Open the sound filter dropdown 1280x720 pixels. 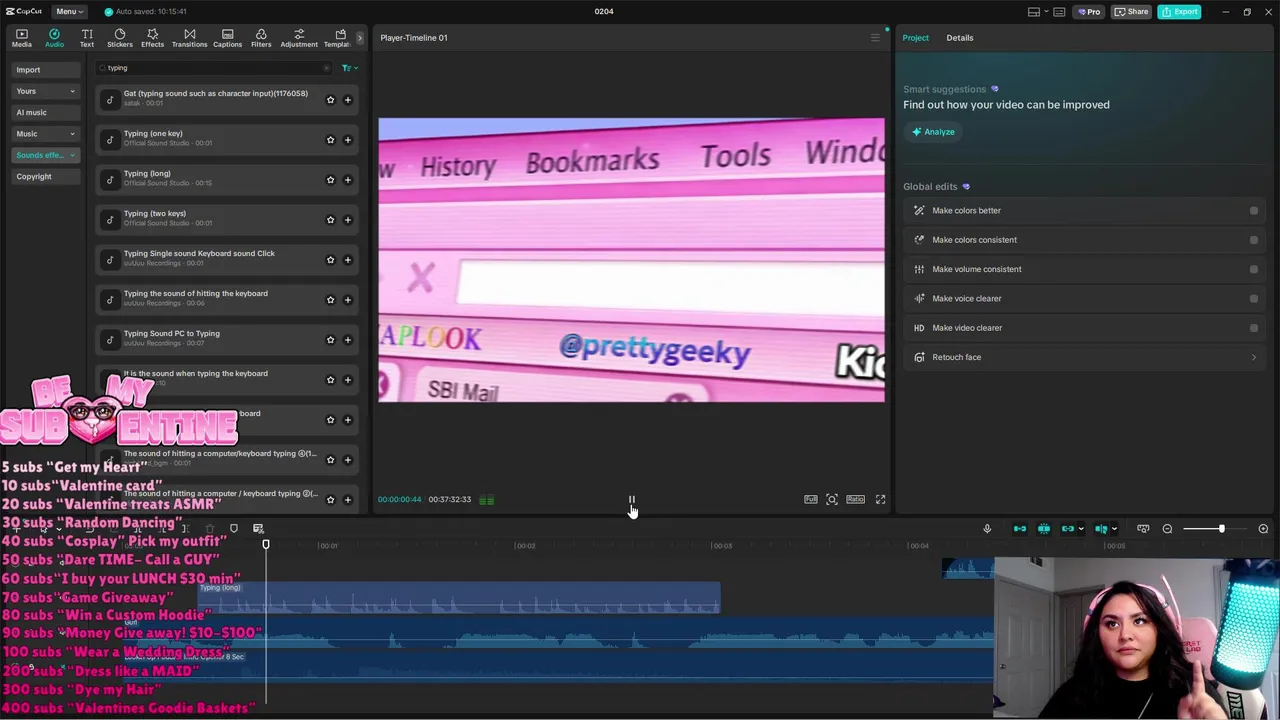point(349,68)
